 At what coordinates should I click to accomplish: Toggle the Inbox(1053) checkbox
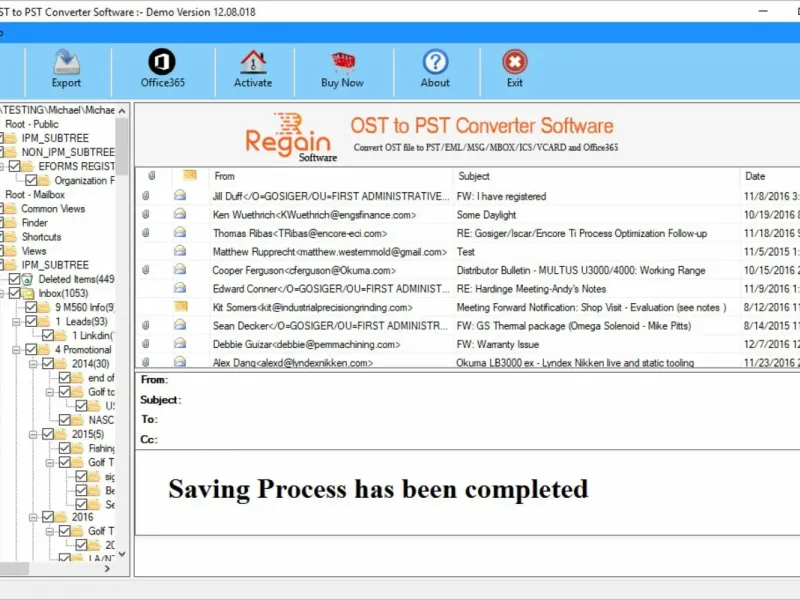point(14,293)
